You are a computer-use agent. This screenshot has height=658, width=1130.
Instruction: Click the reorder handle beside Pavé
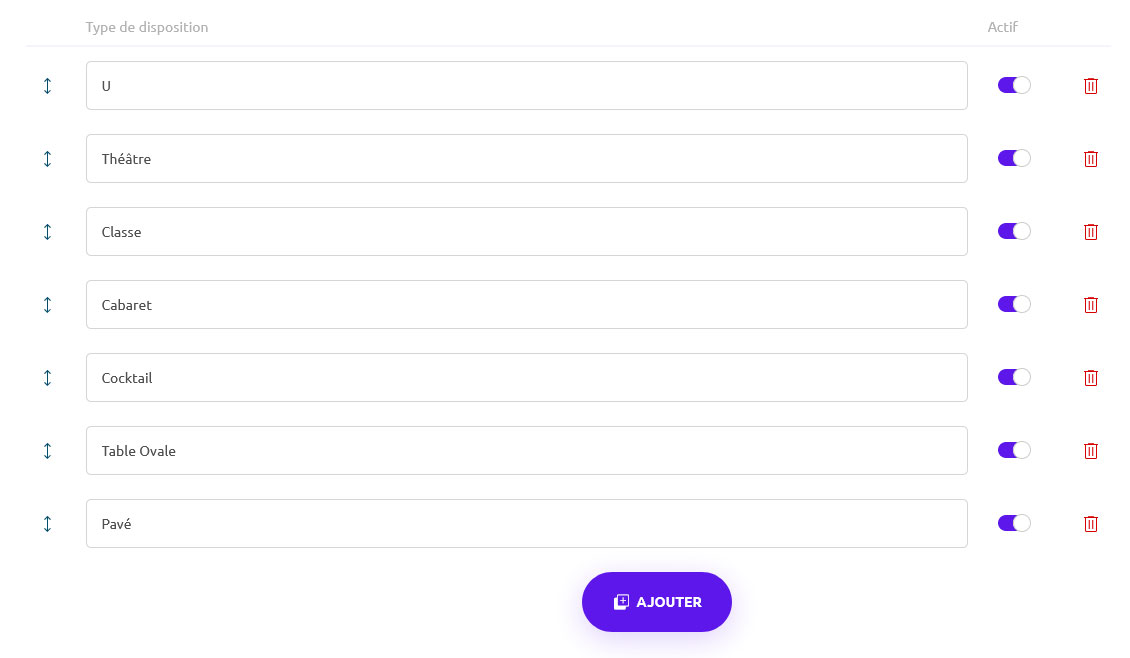point(47,524)
